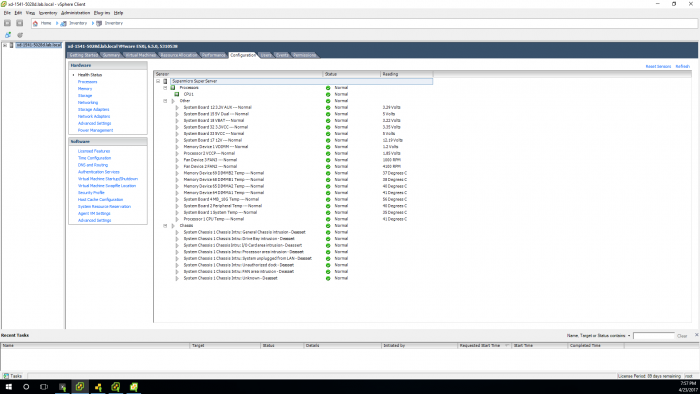Open the Inventory menu
Viewport: 700px width, 394px height.
(48, 13)
